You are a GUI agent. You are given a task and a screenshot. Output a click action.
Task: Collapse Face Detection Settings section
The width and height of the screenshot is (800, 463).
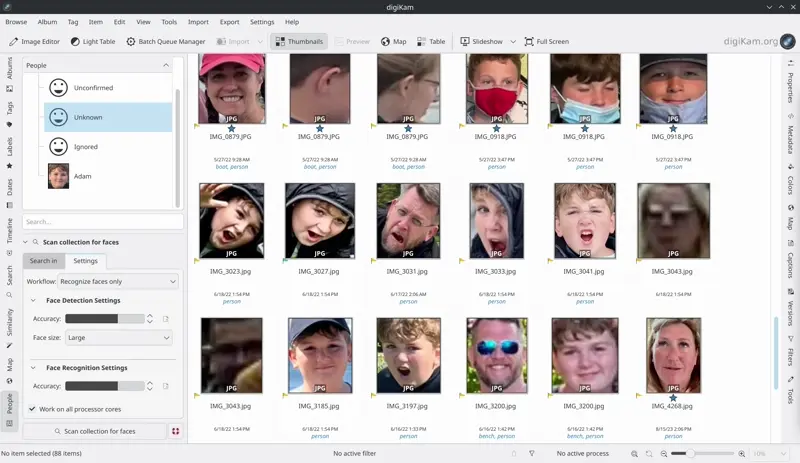click(33, 300)
